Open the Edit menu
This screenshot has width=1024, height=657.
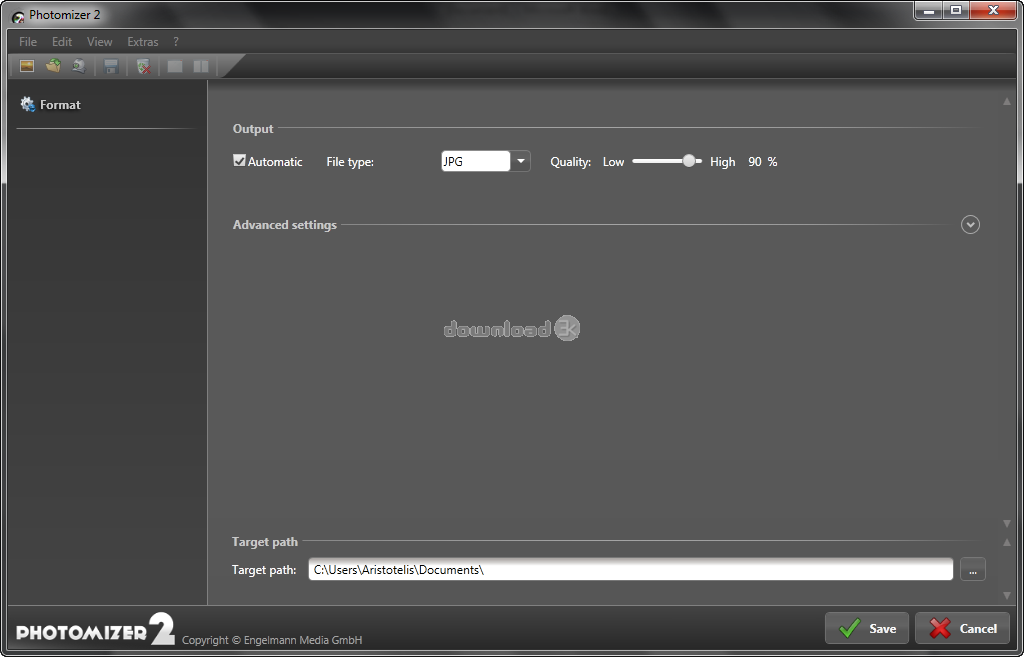(x=62, y=42)
